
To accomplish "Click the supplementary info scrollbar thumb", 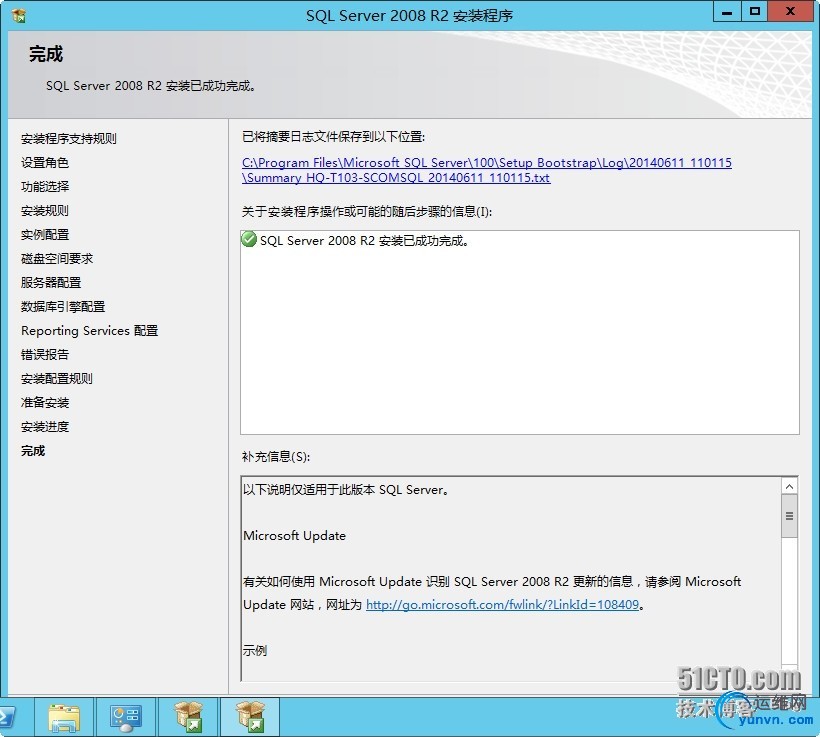I will point(789,516).
